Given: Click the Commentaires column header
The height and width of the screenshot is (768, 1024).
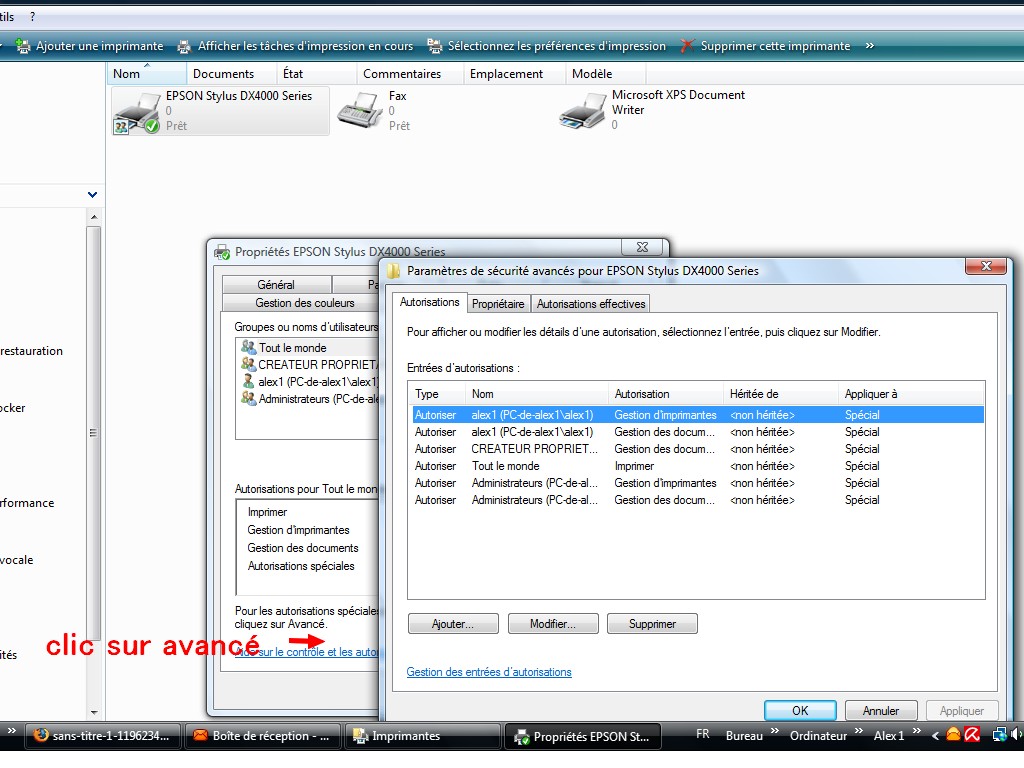Looking at the screenshot, I should point(410,74).
